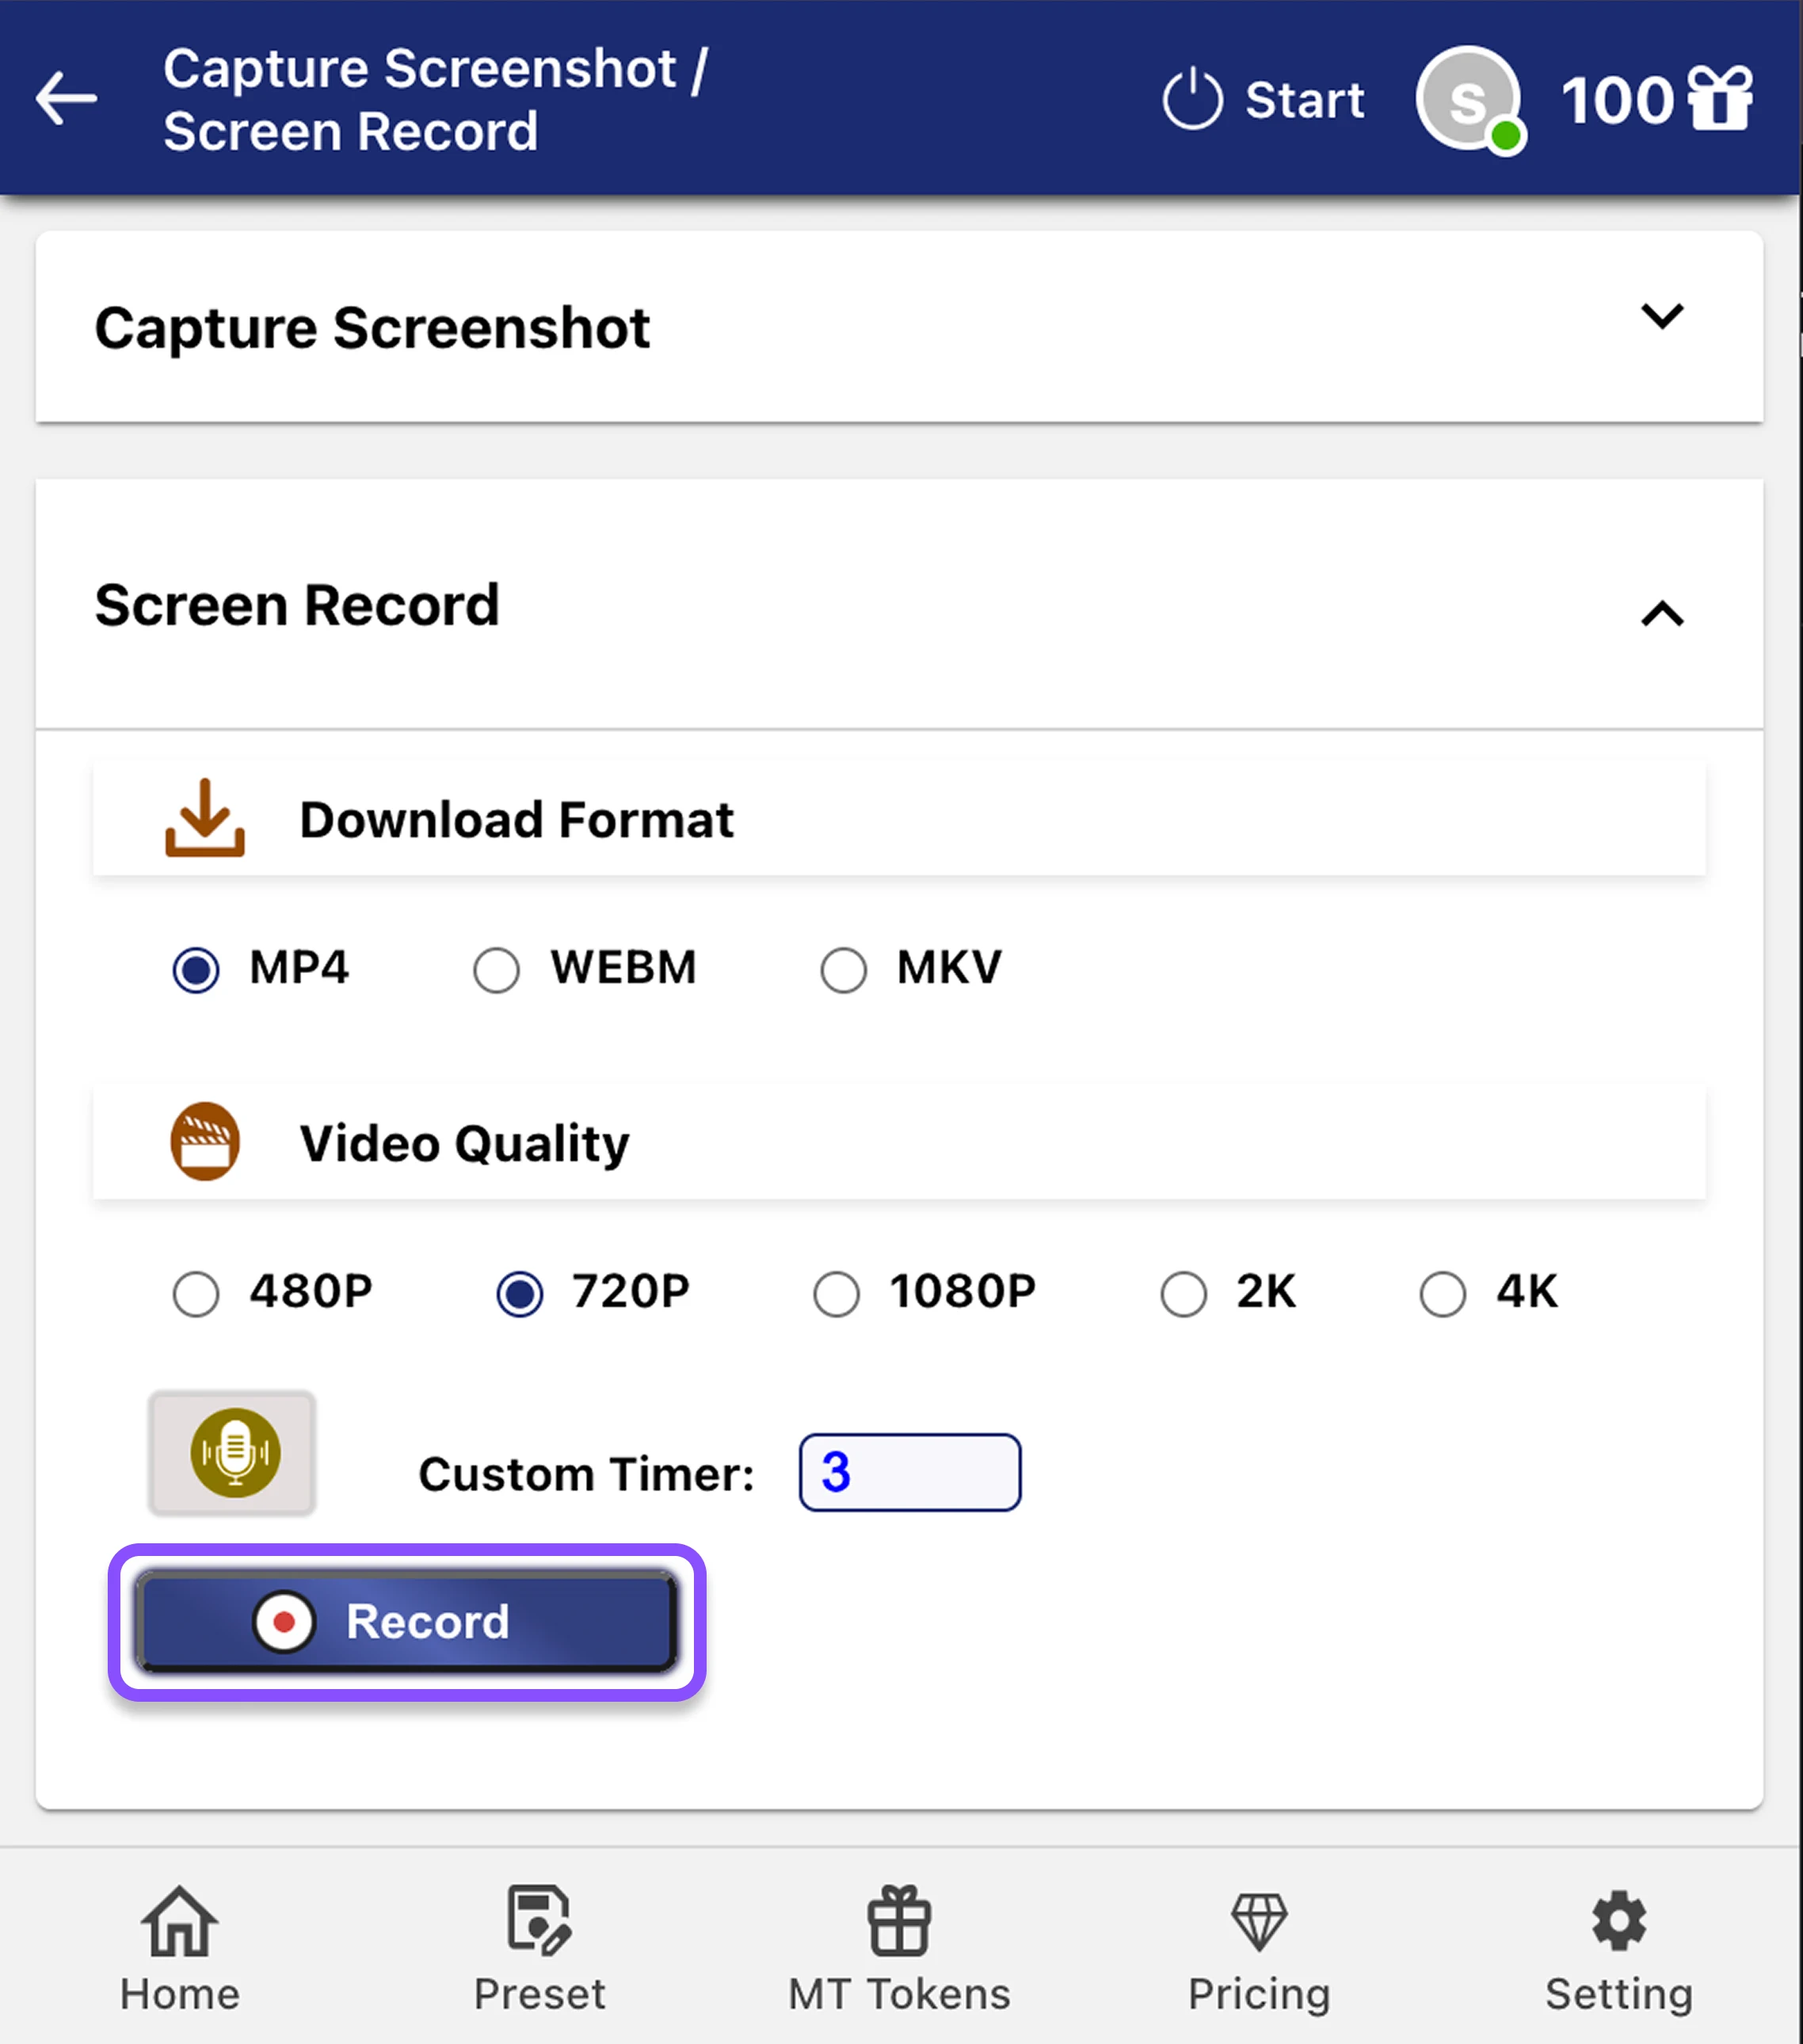1803x2044 pixels.
Task: Click the Custom Timer input field
Action: click(x=908, y=1471)
